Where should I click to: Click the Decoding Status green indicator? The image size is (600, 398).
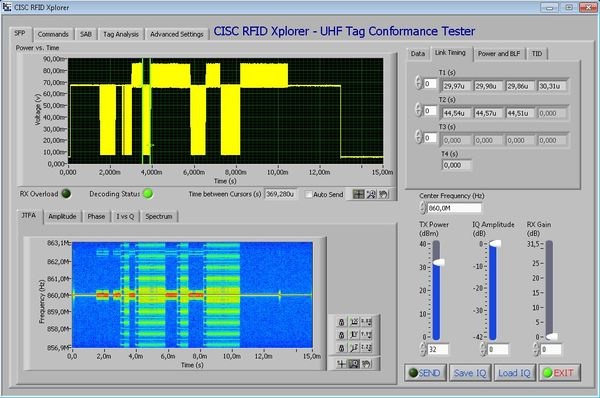coord(148,194)
